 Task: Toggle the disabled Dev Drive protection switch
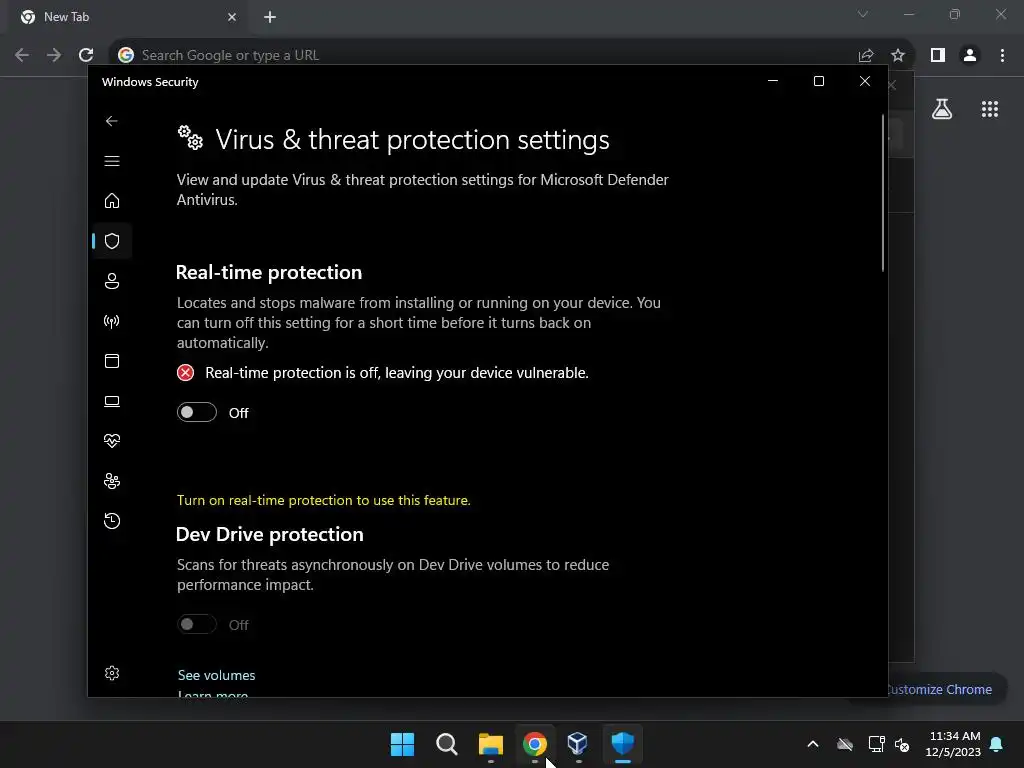click(x=197, y=624)
